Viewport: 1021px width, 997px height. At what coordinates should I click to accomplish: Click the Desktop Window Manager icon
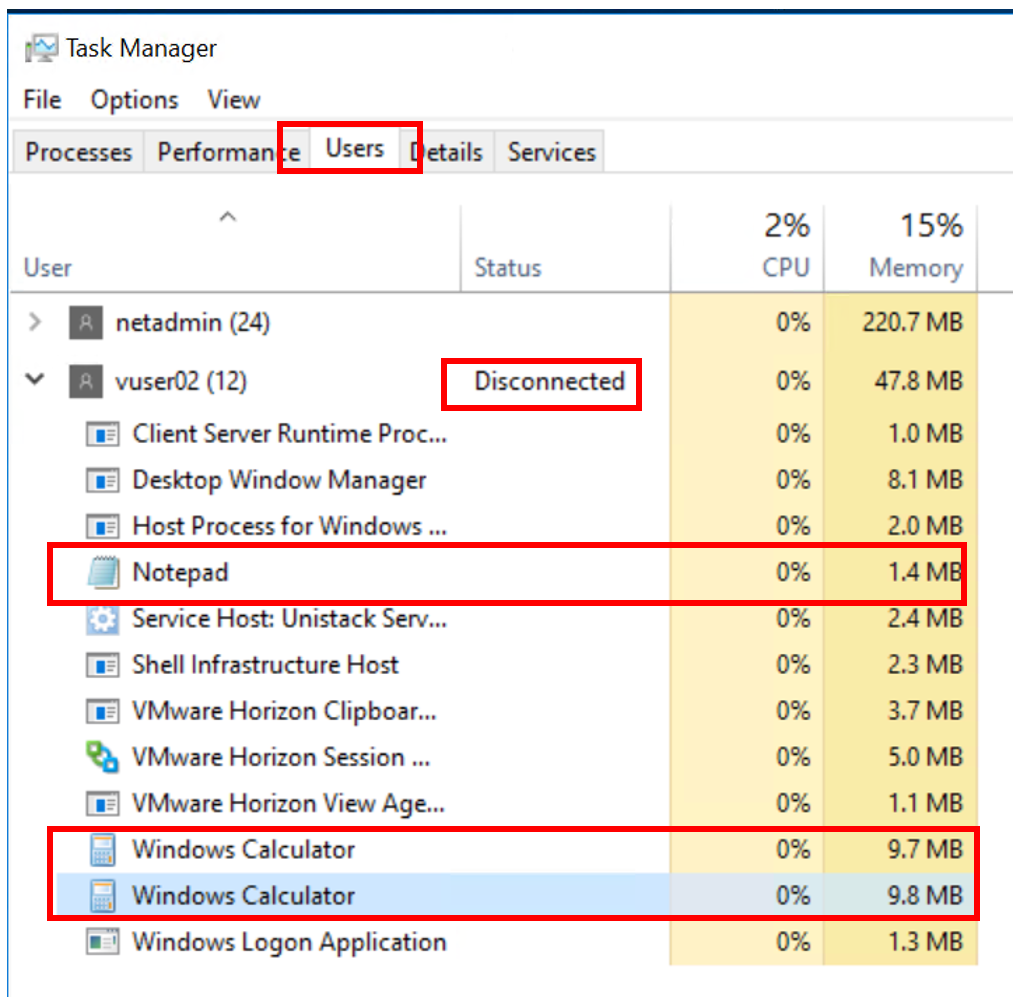click(x=102, y=481)
